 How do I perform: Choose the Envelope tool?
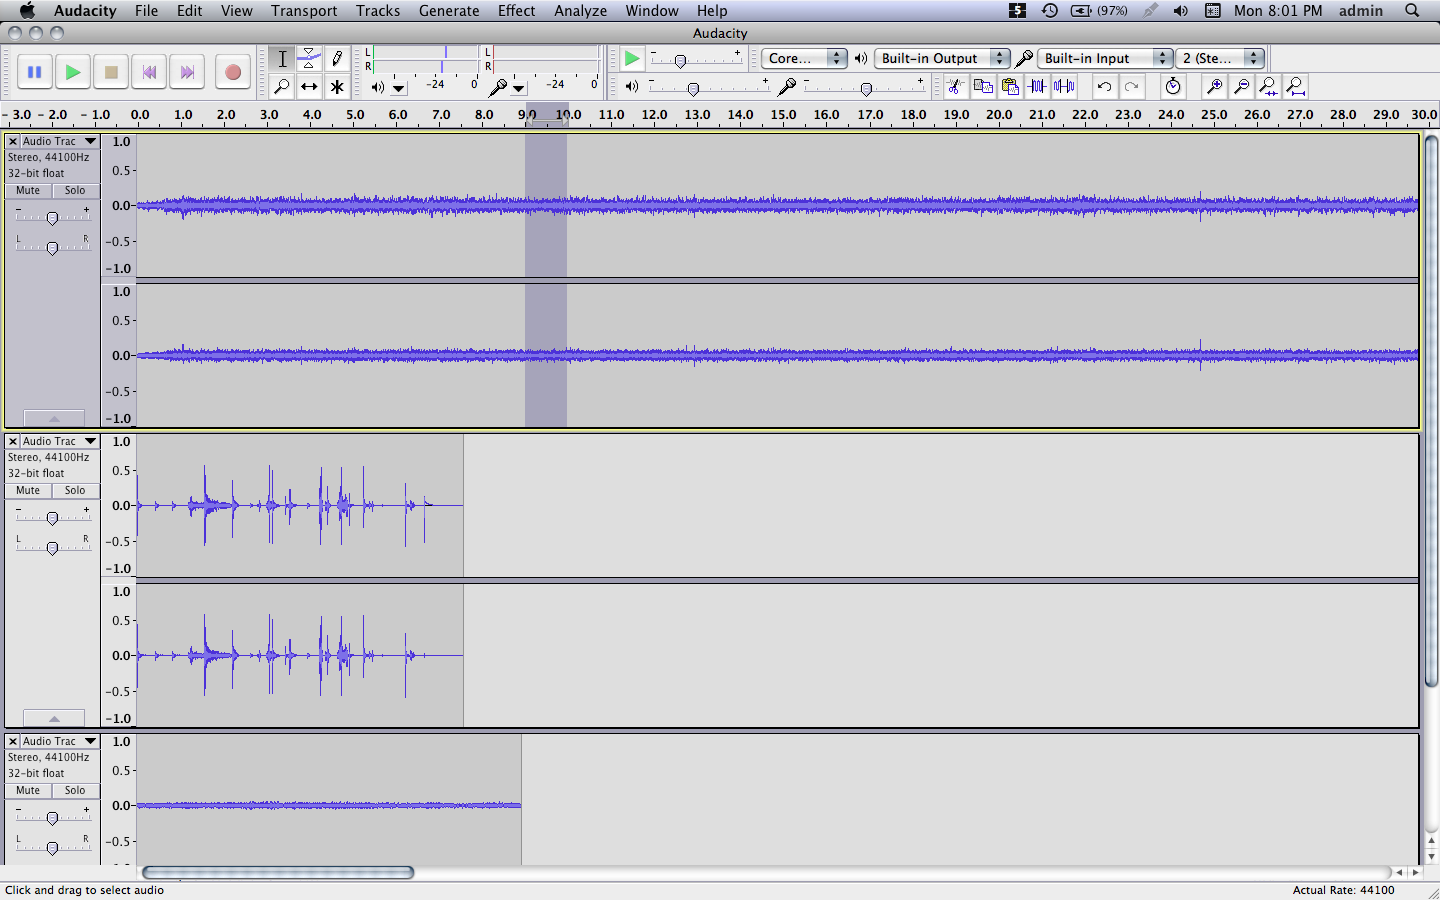coord(309,59)
